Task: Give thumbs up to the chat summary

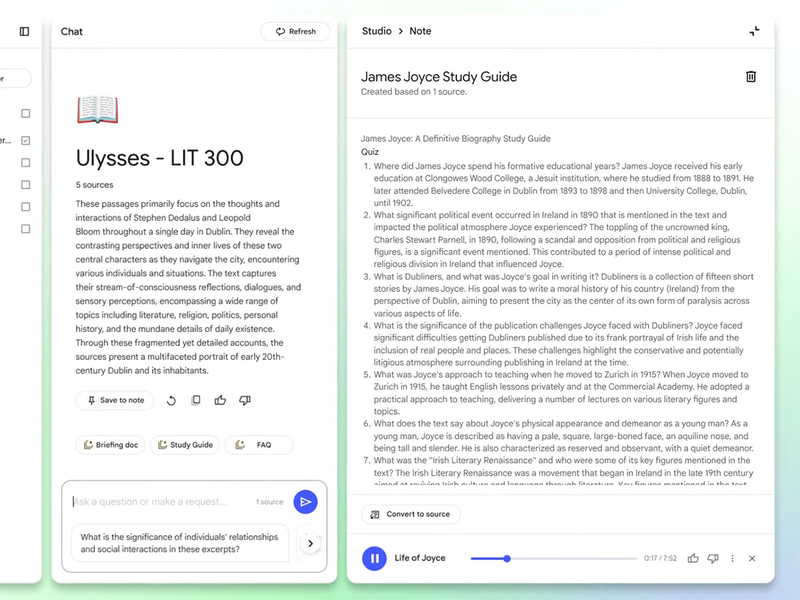Action: 220,401
